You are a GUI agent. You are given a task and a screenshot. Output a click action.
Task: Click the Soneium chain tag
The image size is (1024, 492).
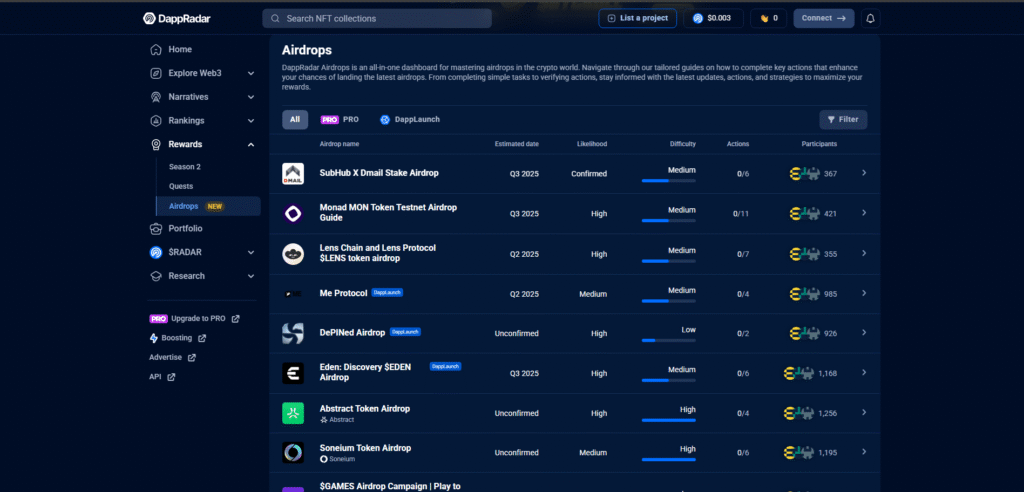(x=338, y=459)
